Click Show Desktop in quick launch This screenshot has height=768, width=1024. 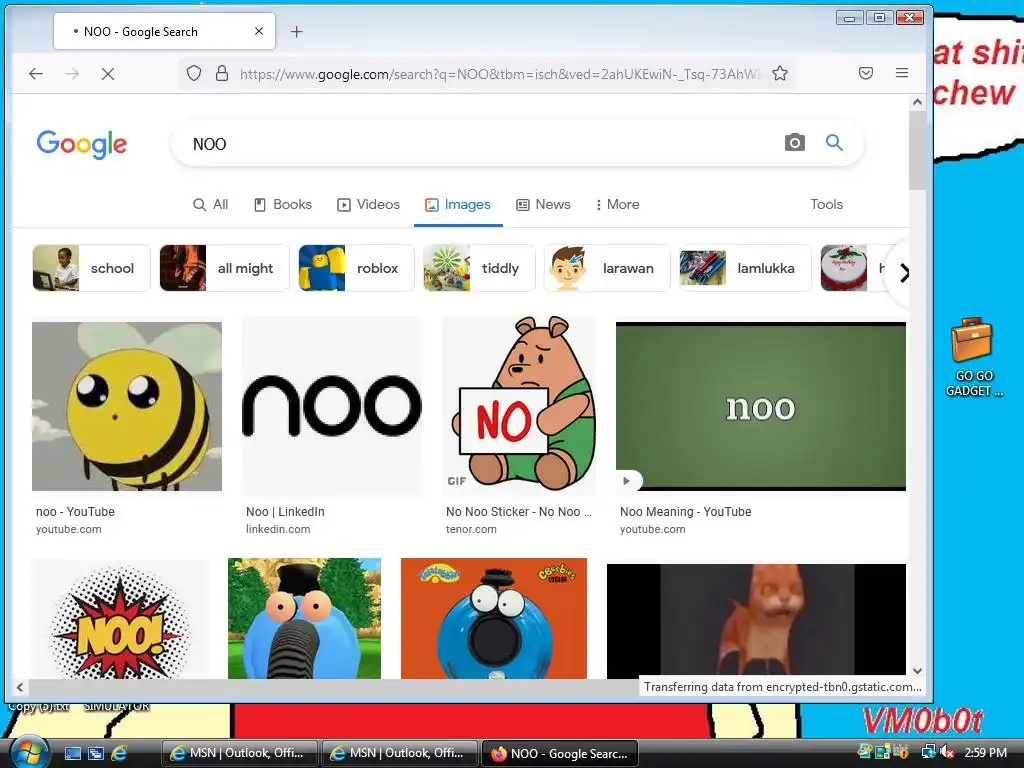pyautogui.click(x=73, y=753)
